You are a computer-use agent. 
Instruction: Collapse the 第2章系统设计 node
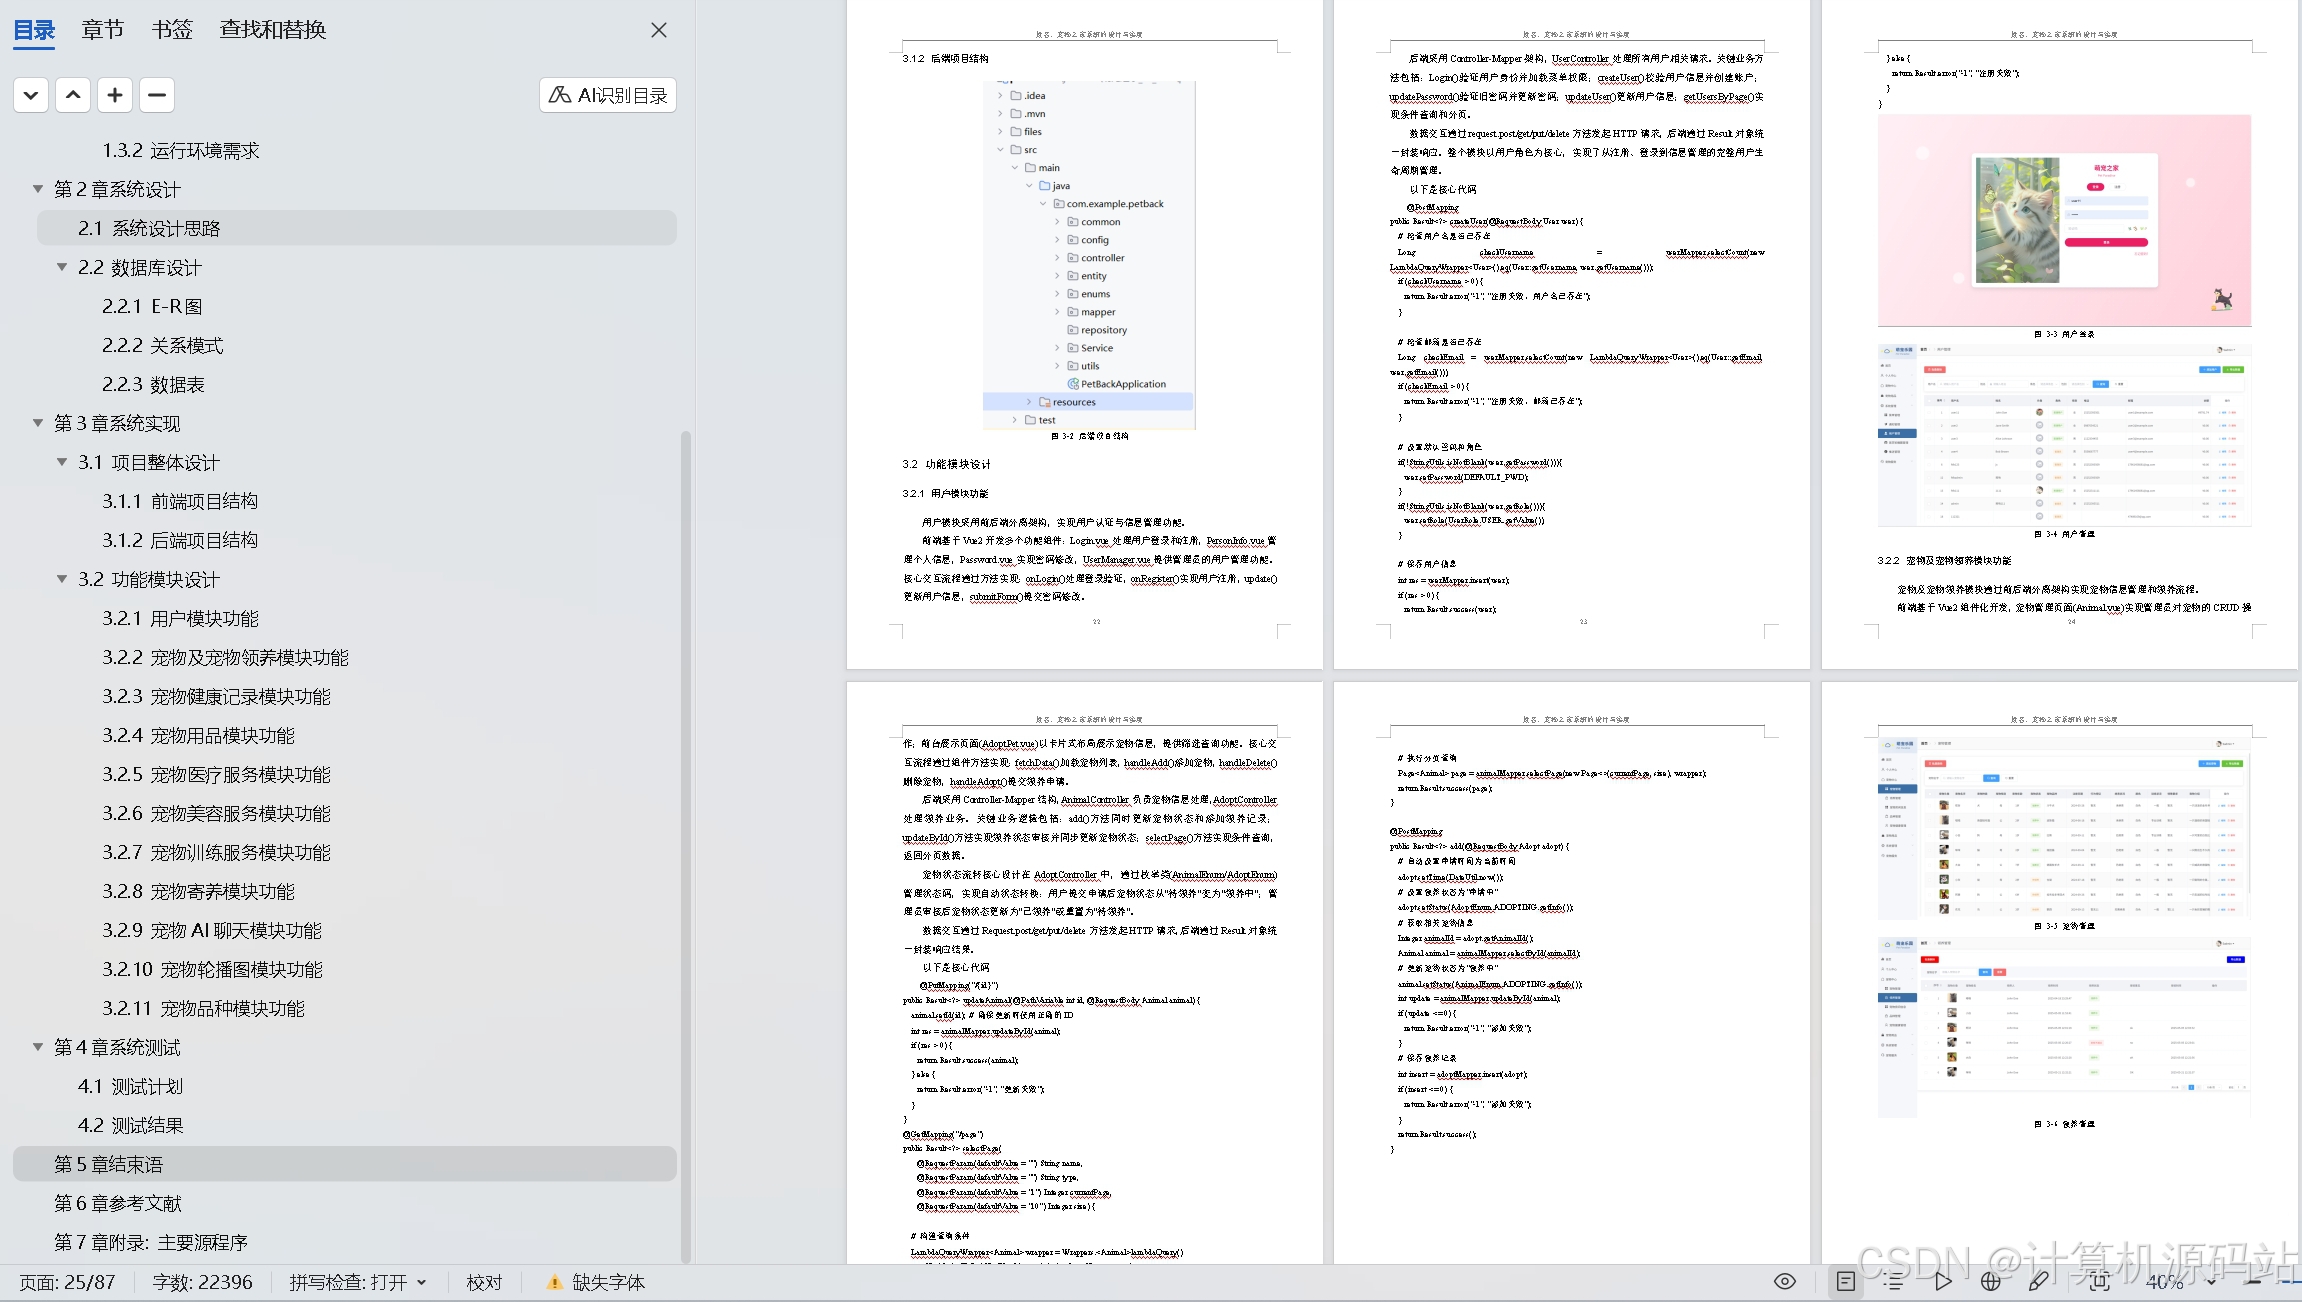[x=38, y=189]
